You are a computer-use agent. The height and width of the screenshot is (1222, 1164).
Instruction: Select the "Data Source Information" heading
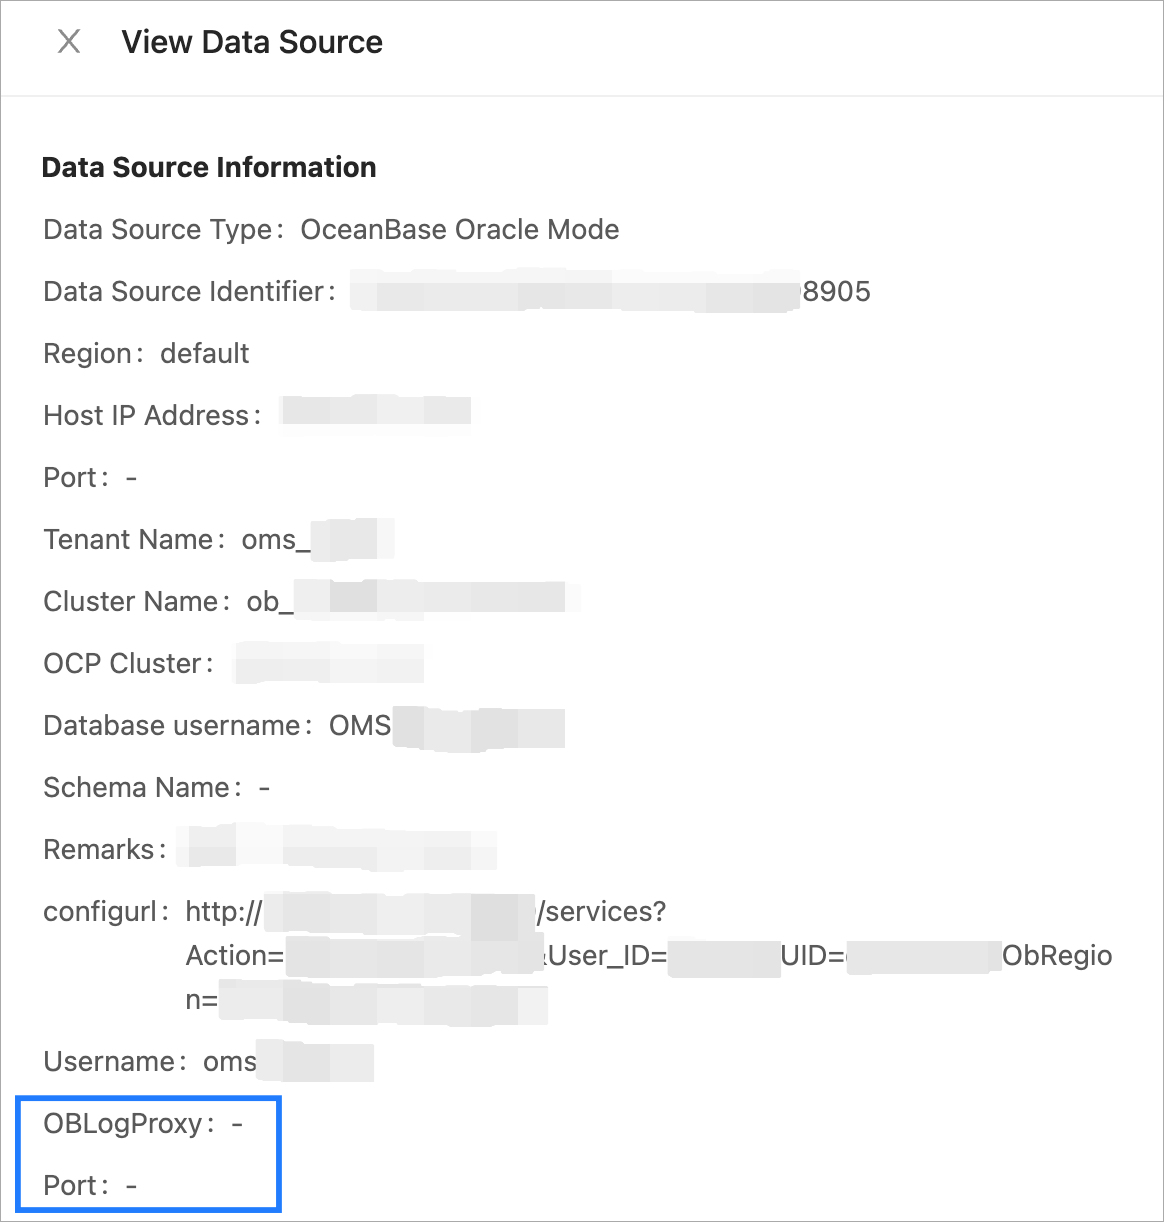209,167
